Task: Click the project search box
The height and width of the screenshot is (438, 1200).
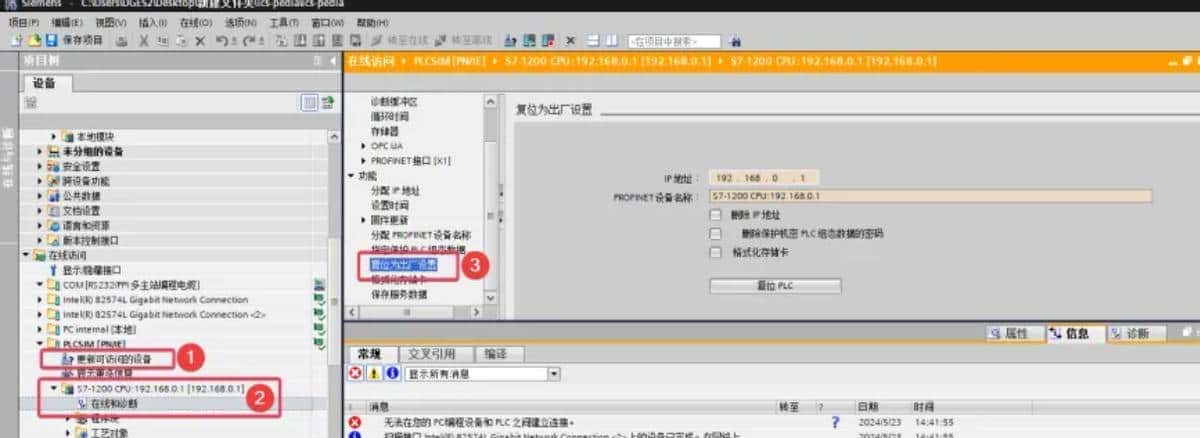Action: point(674,41)
